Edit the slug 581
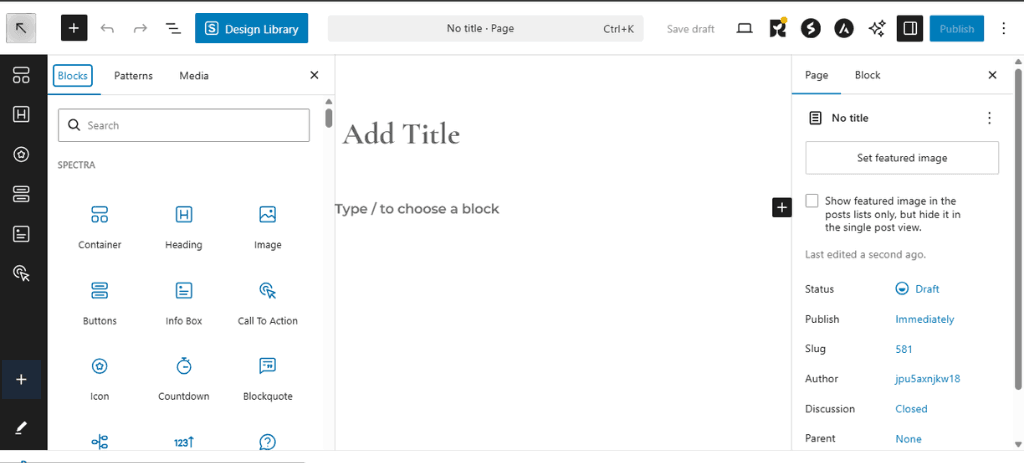1024x463 pixels. (x=903, y=349)
